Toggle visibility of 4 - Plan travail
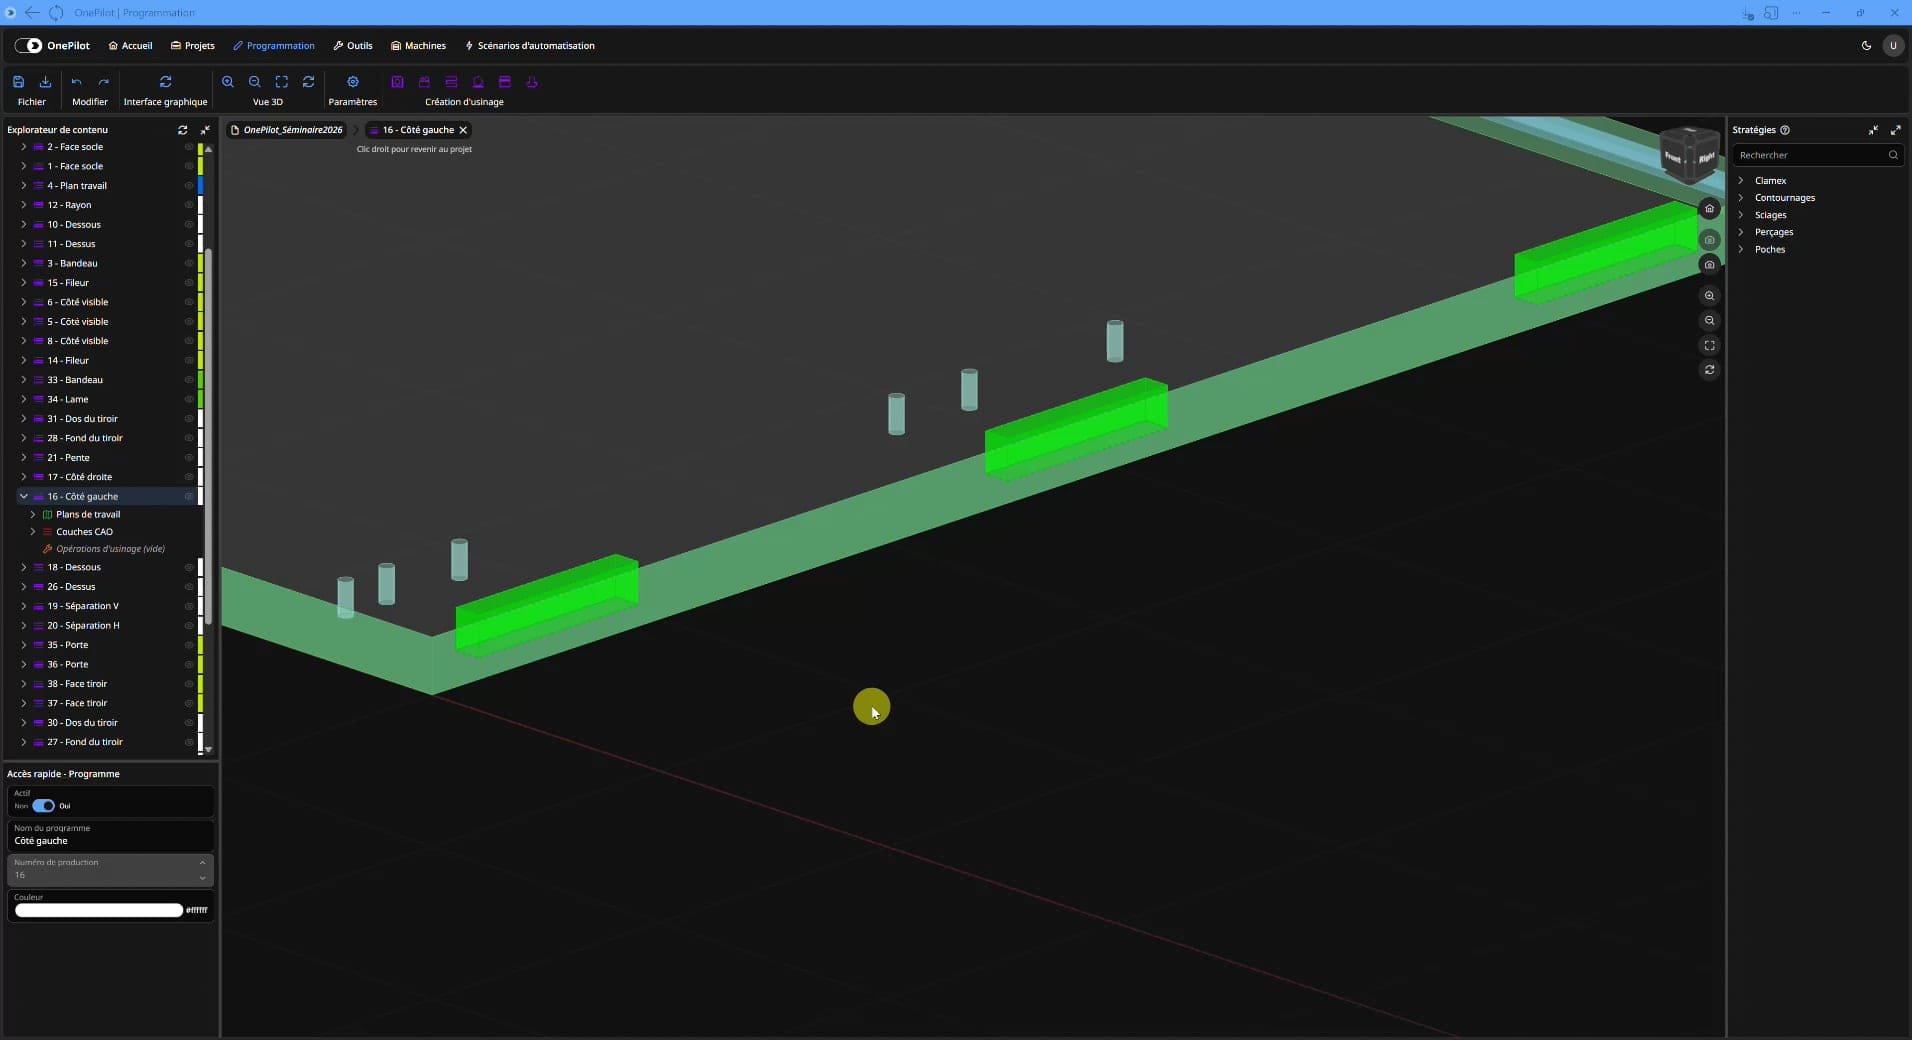This screenshot has width=1912, height=1040. coord(189,186)
